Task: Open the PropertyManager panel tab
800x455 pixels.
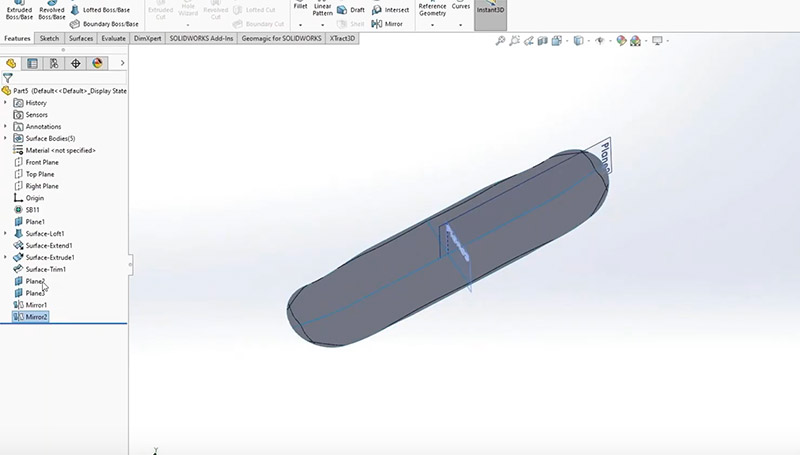Action: pos(33,63)
